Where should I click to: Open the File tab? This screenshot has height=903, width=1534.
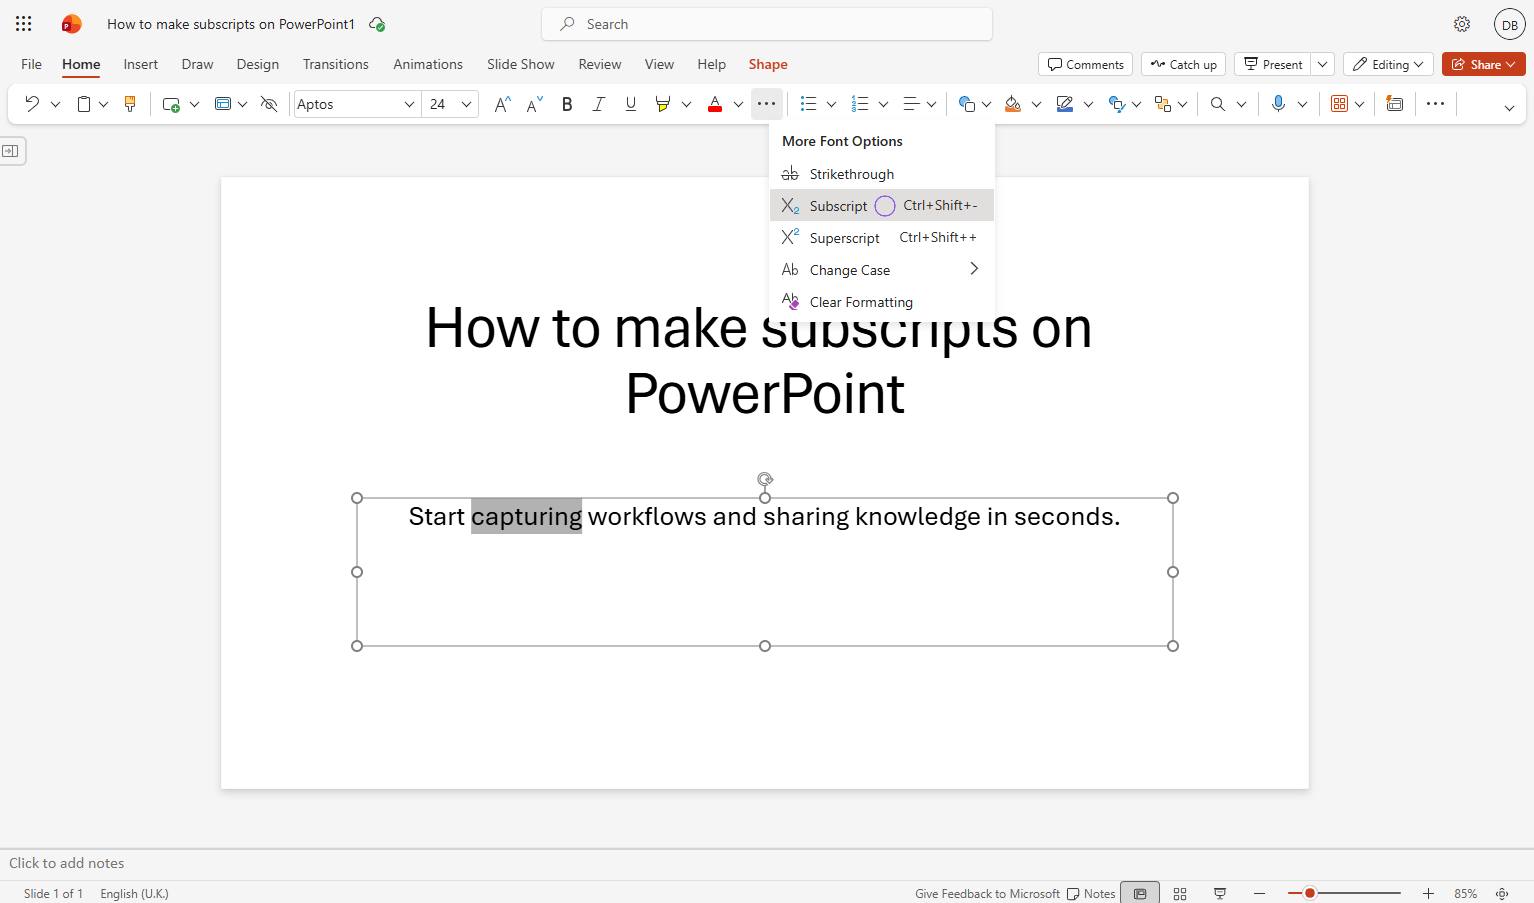click(32, 64)
